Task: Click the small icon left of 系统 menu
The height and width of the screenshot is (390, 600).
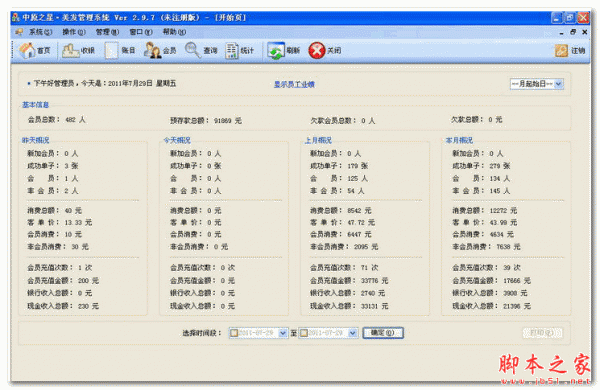Action: [19, 32]
